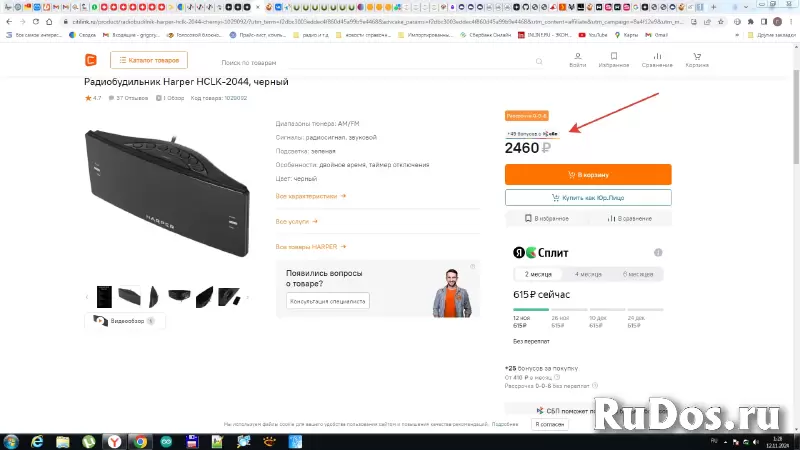Open the 1 Обзор link

pos(170,98)
